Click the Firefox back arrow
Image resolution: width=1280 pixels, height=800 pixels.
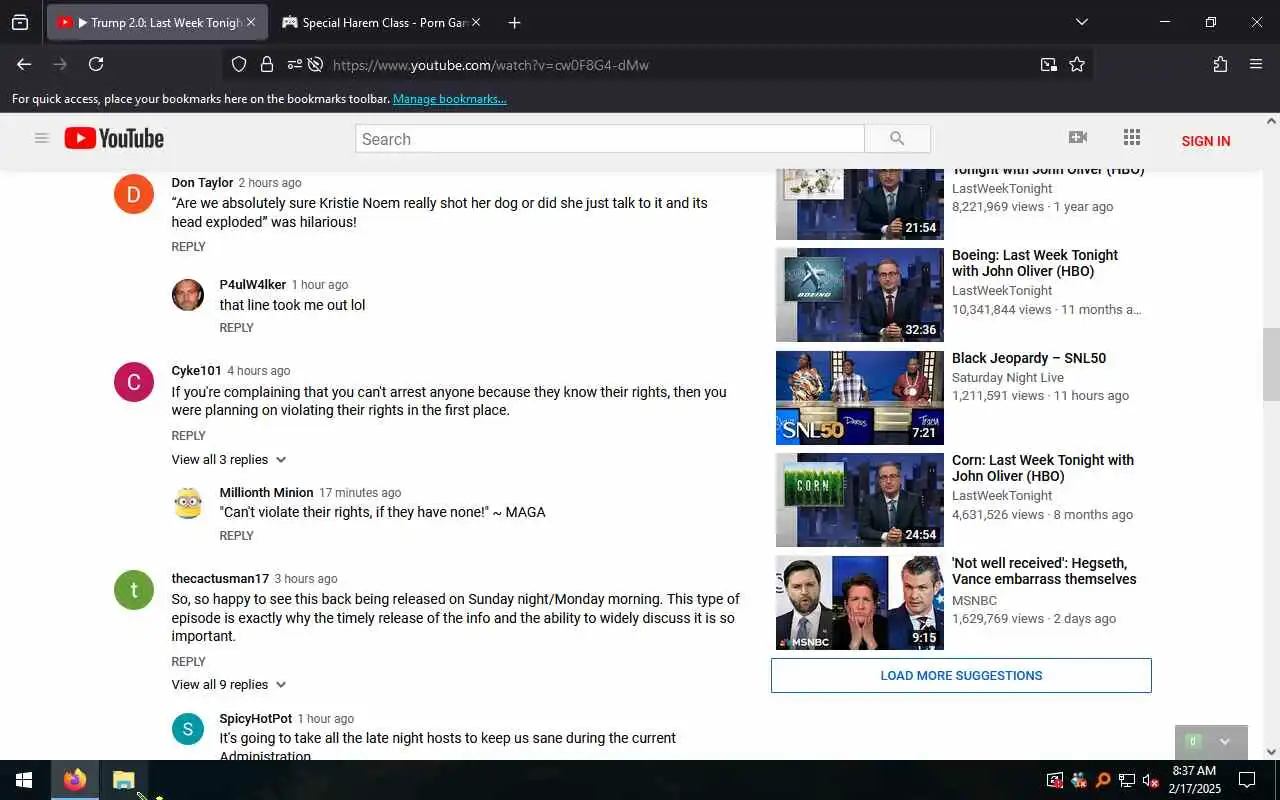24,64
